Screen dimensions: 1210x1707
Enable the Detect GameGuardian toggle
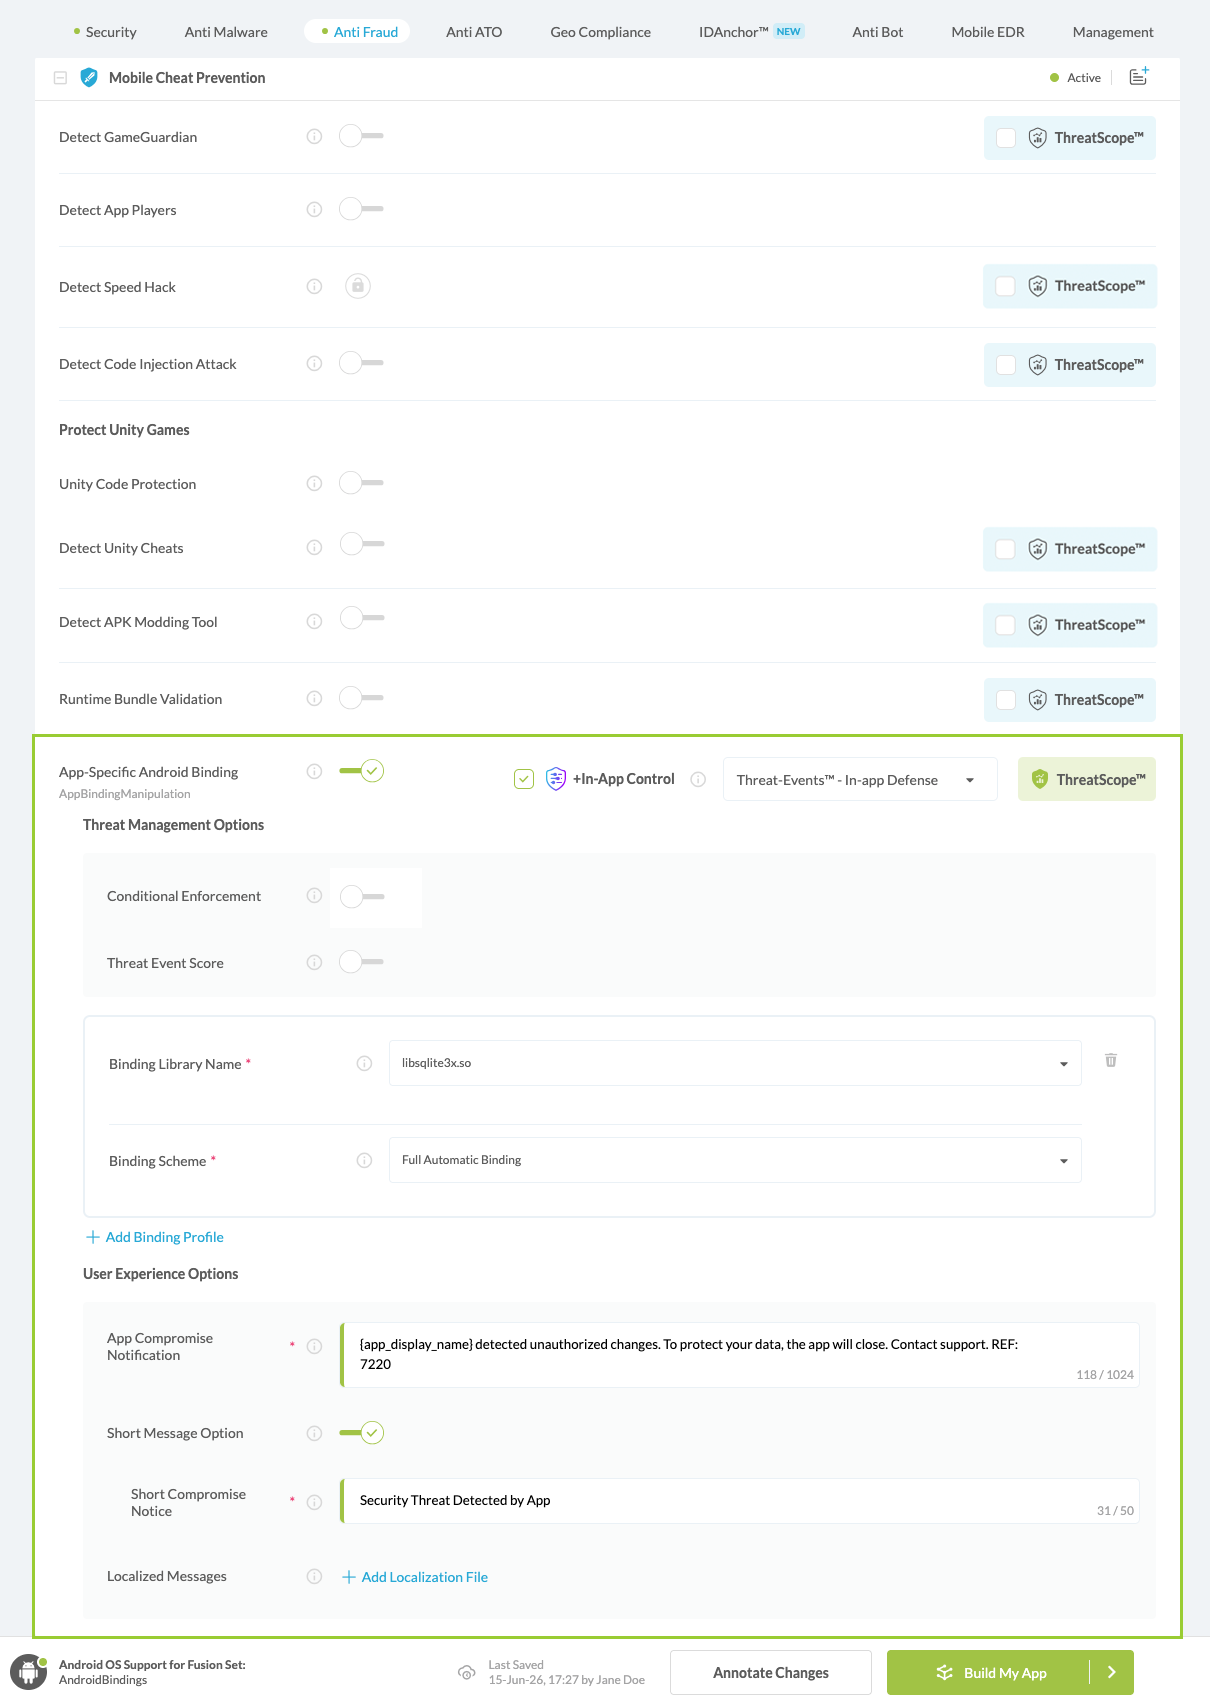coord(361,136)
